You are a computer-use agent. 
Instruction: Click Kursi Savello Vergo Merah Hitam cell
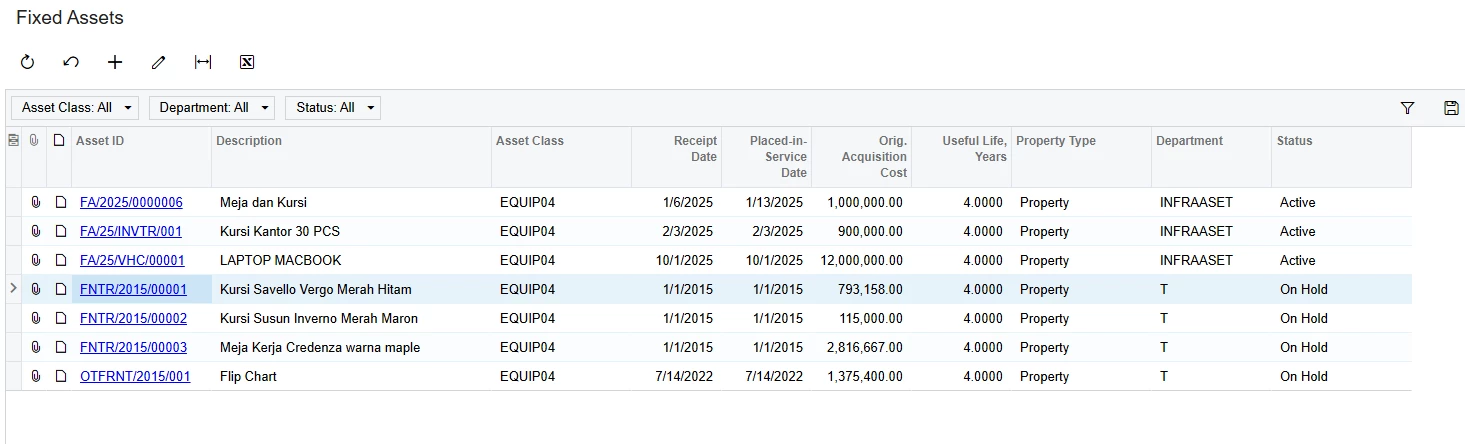[x=351, y=290]
